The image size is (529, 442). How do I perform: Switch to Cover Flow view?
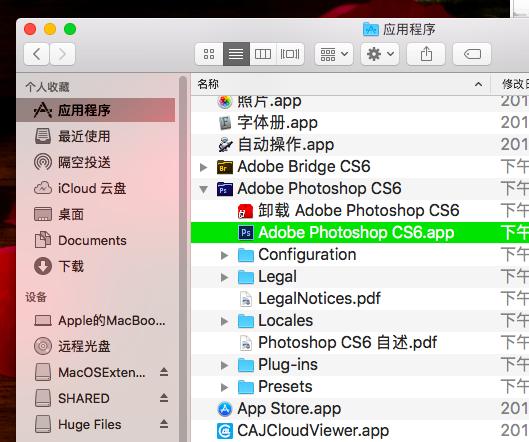(x=290, y=54)
